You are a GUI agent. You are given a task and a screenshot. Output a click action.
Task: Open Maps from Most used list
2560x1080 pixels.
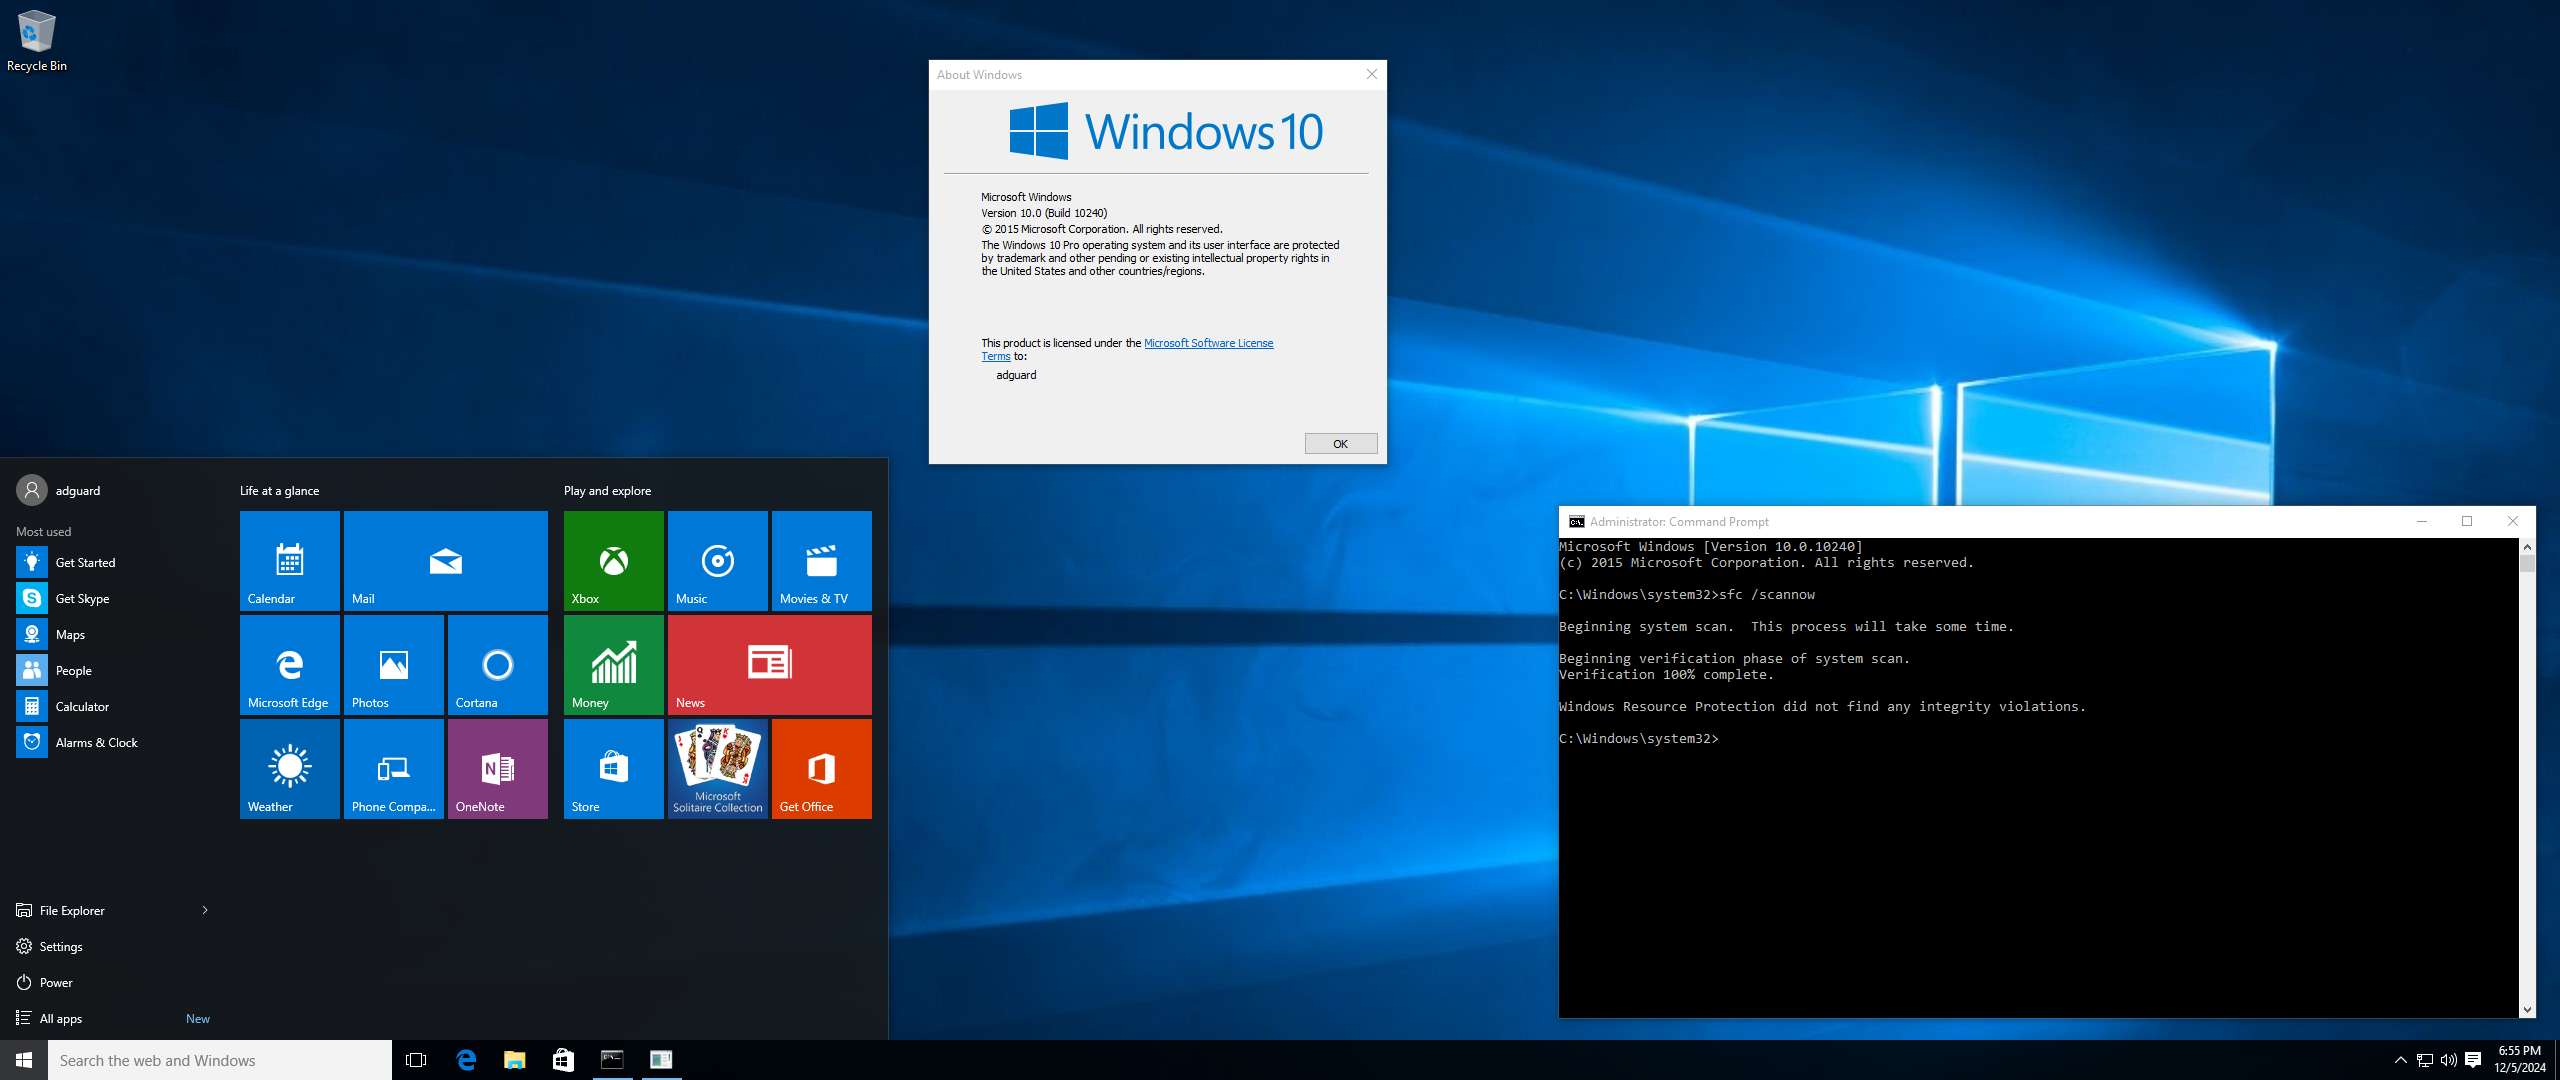114,635
